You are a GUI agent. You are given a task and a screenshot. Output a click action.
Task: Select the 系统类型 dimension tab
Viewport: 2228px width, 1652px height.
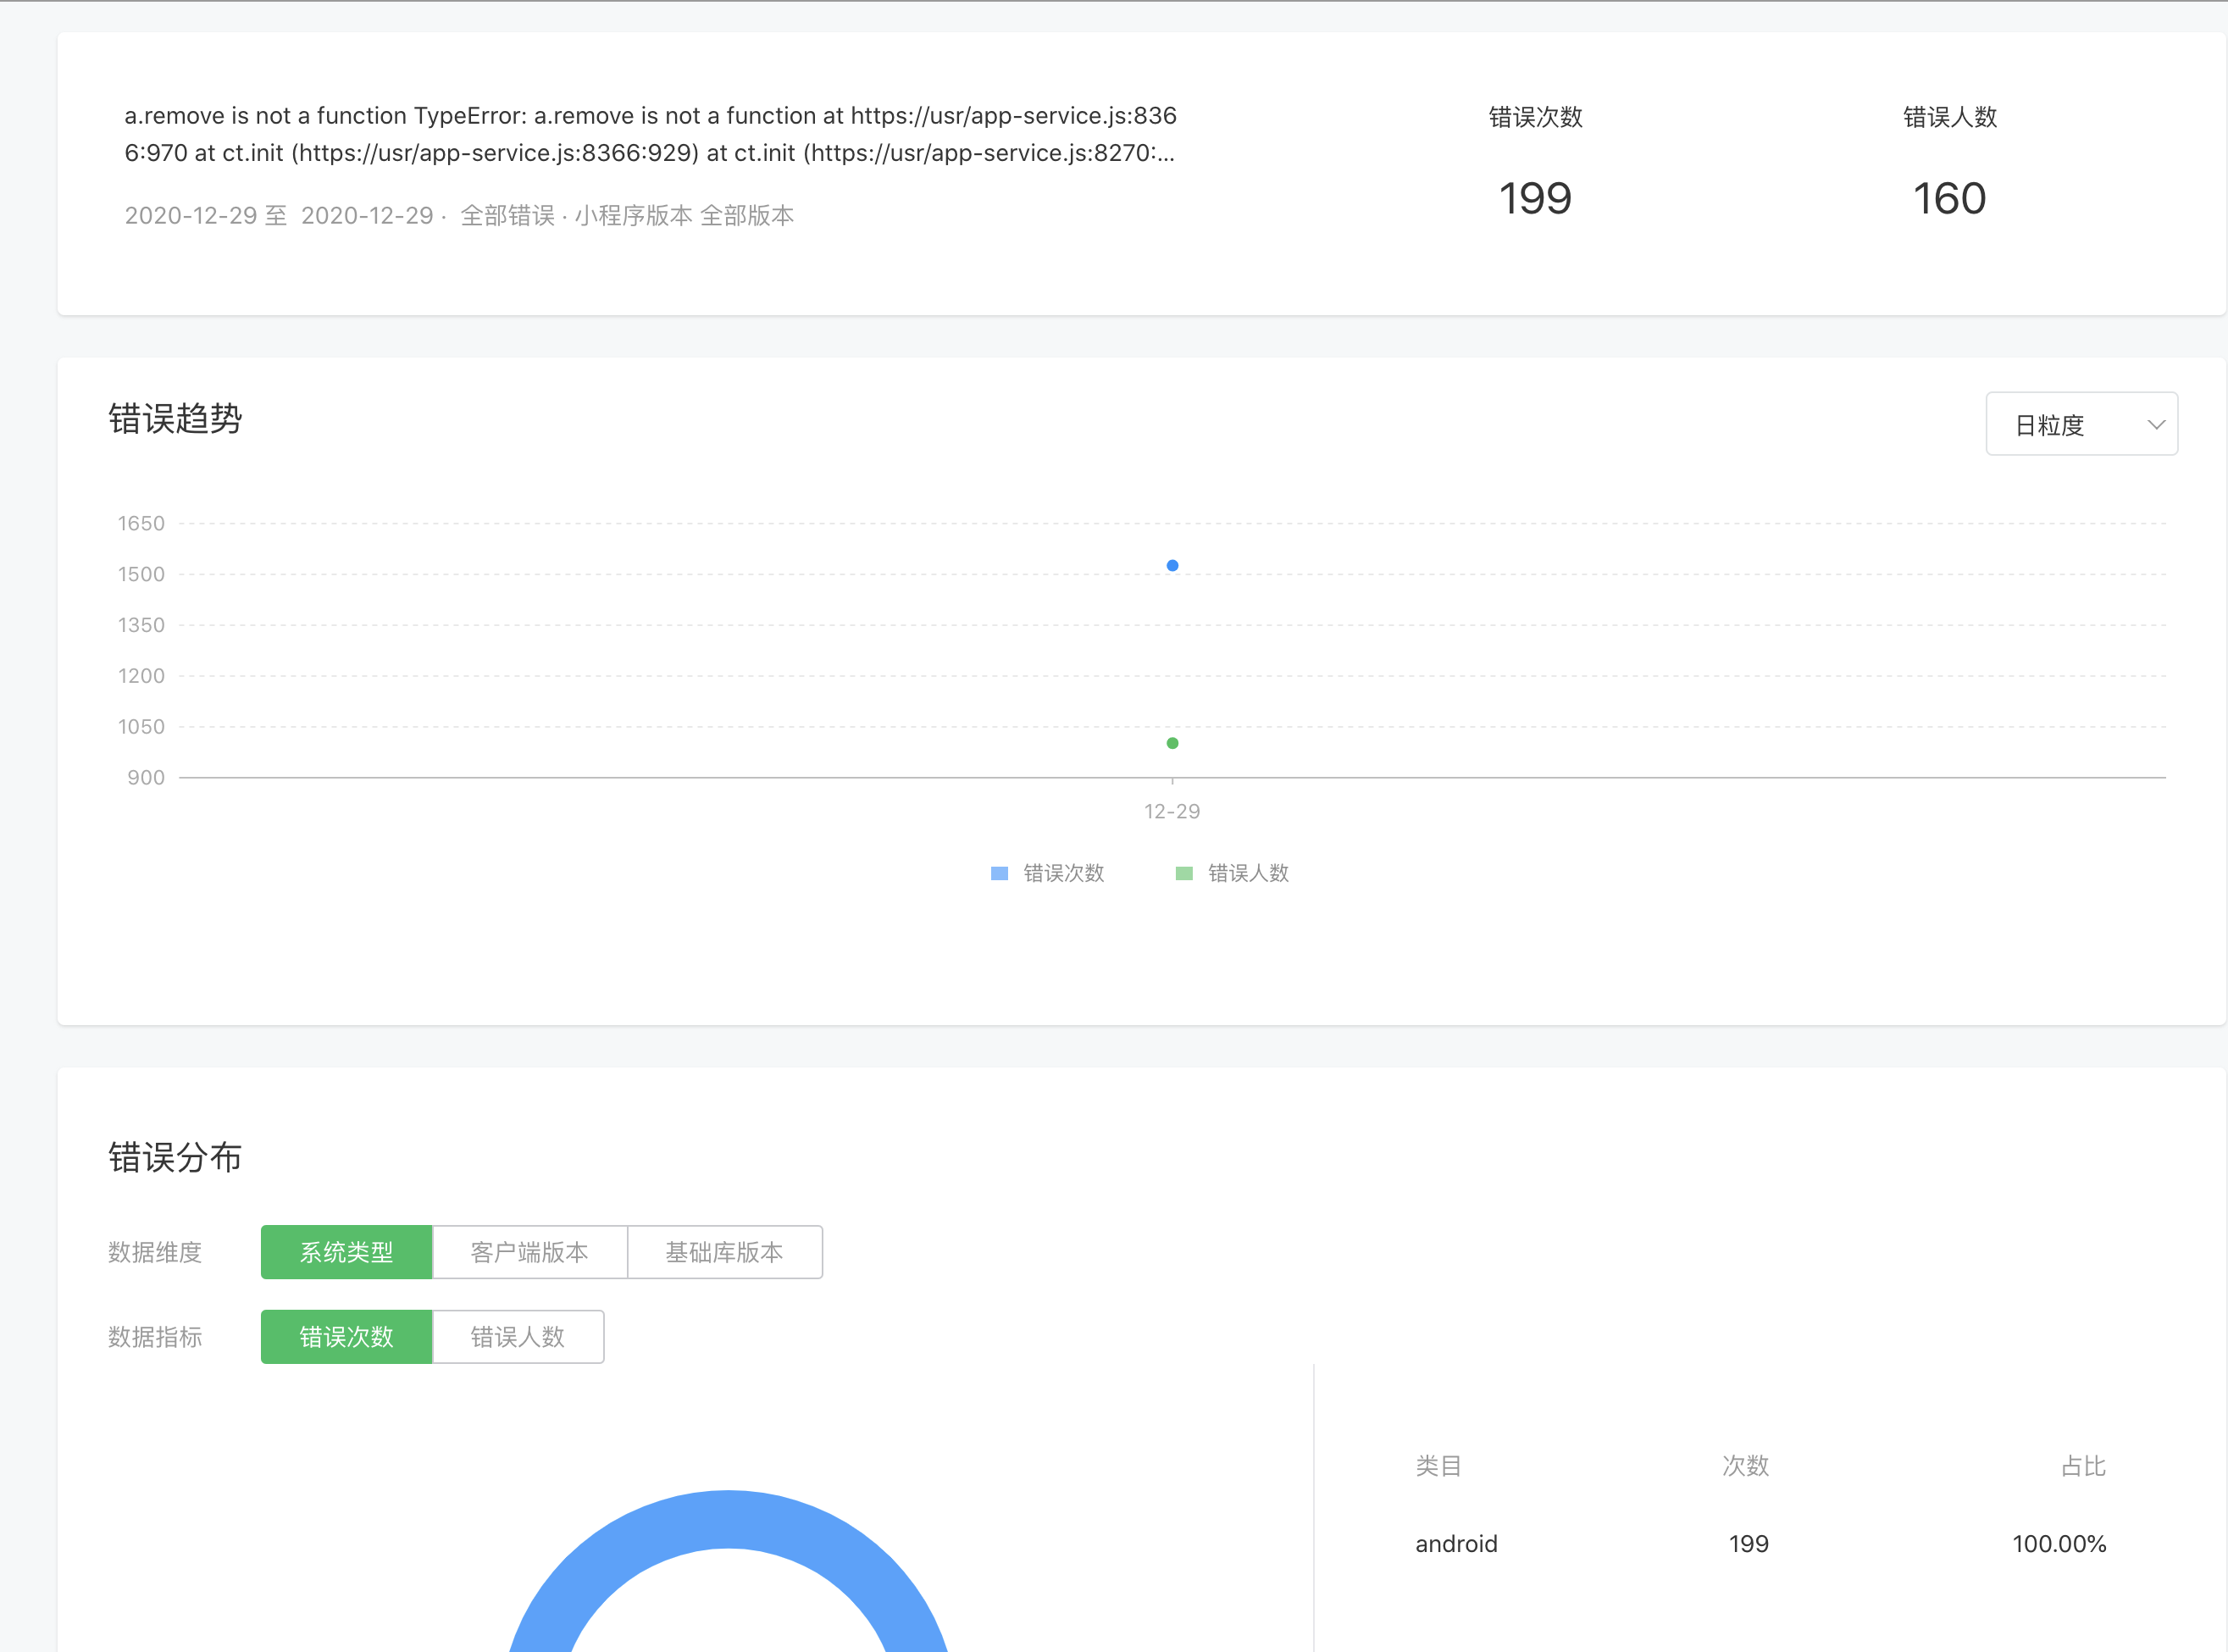coord(346,1252)
